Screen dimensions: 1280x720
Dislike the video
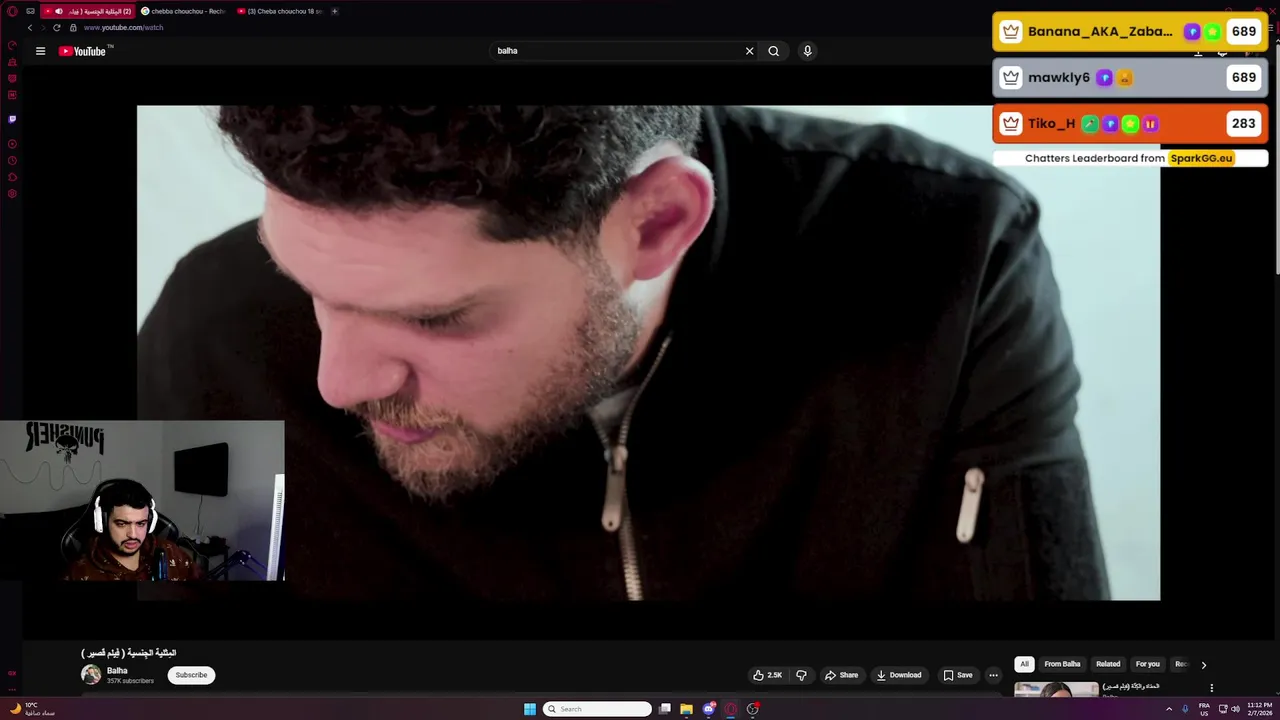(x=801, y=675)
